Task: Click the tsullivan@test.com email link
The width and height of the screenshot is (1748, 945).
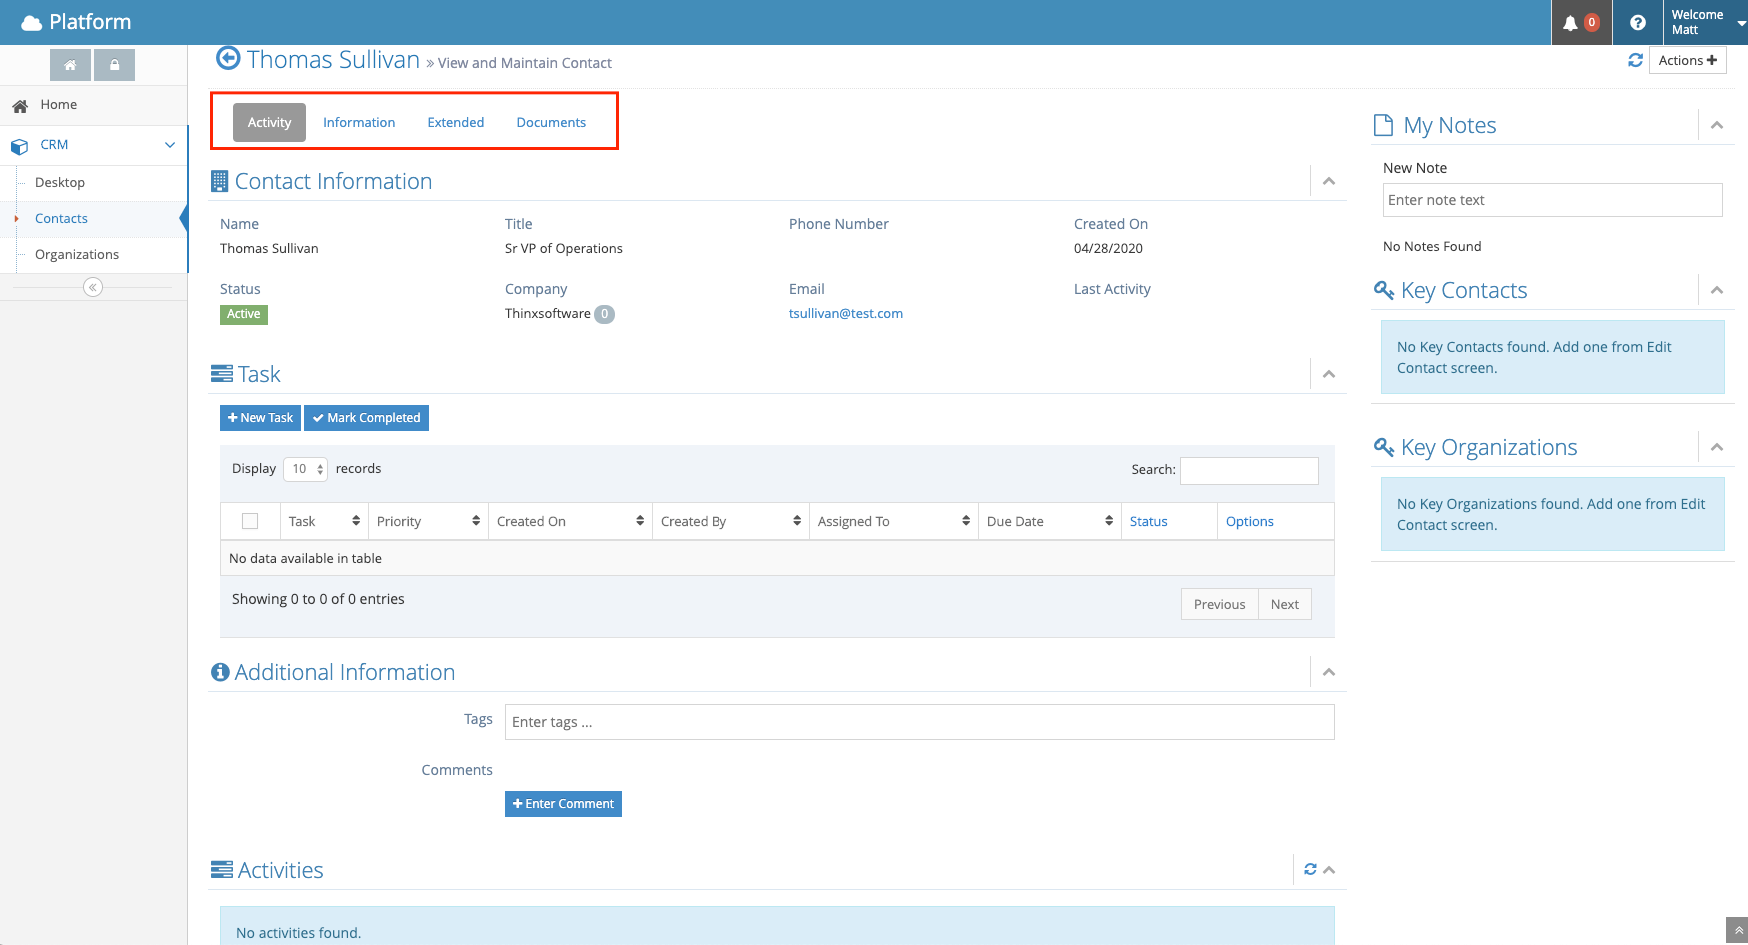Action: pos(845,313)
